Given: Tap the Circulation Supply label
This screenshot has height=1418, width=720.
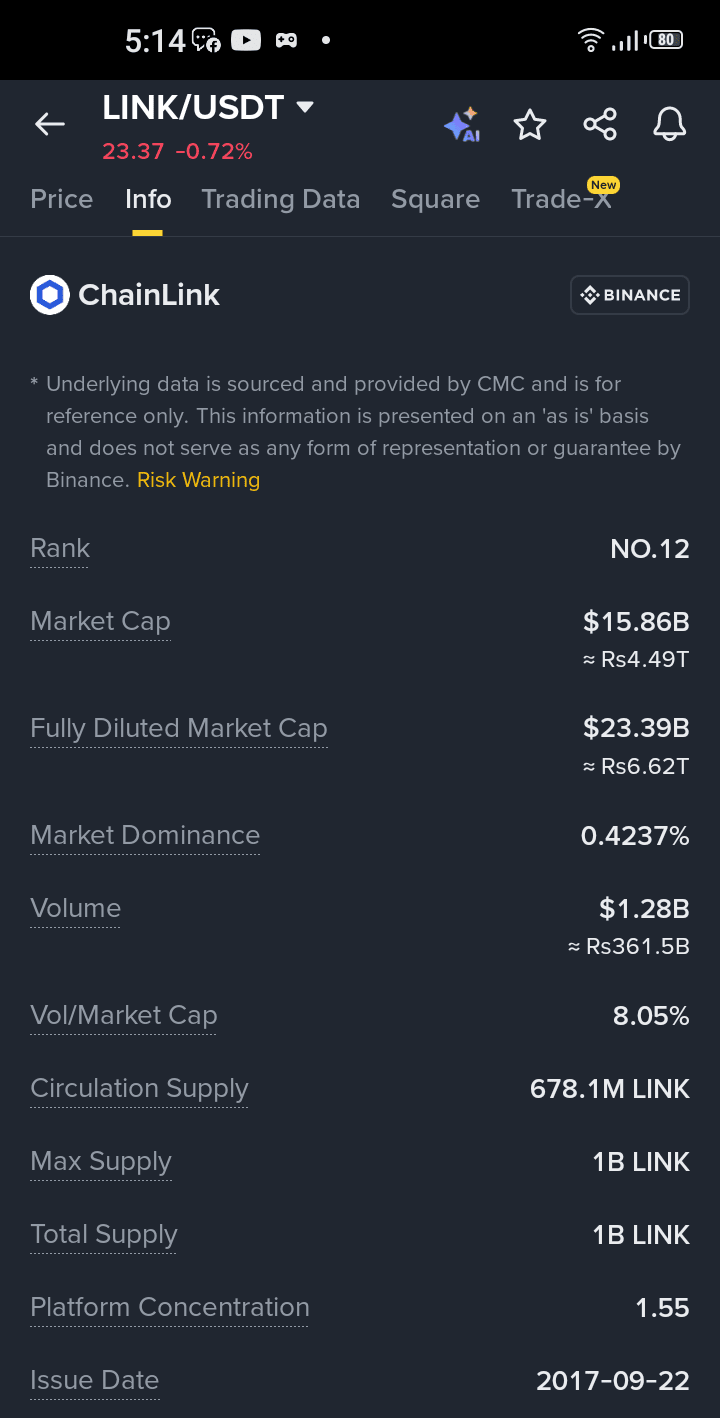Looking at the screenshot, I should tap(139, 1089).
